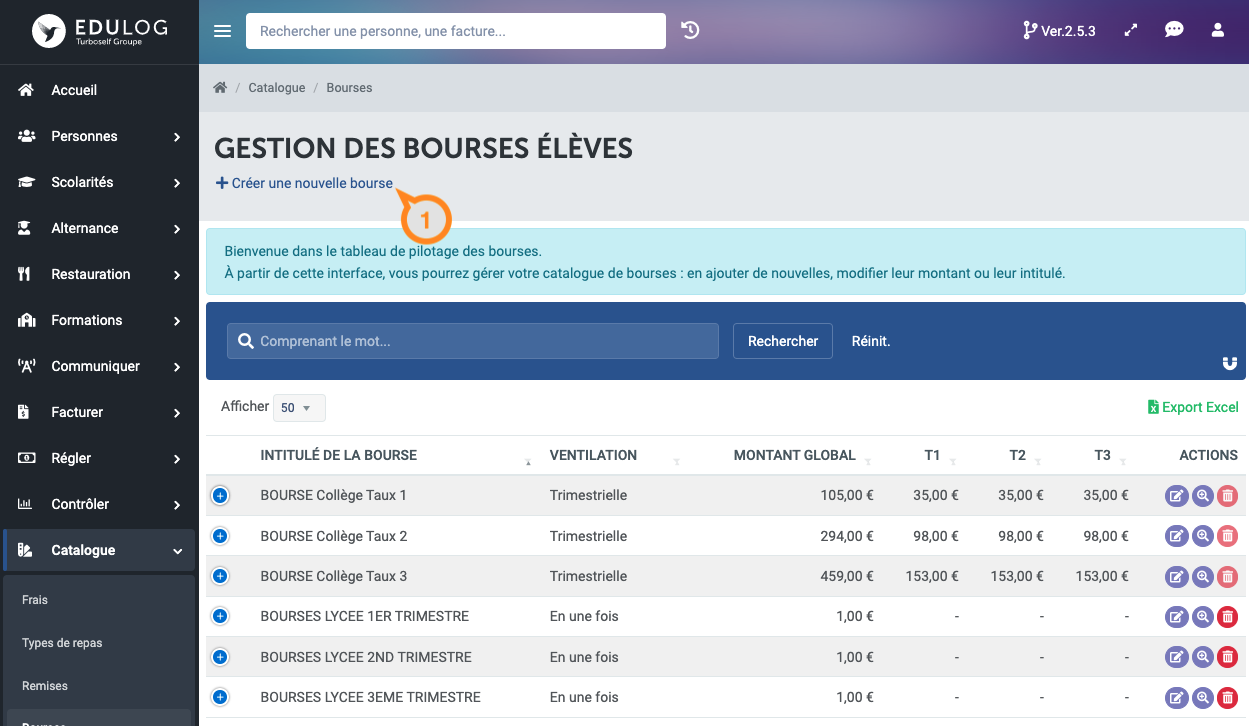
Task: View details of BOURSE Collège Taux 2
Action: 1203,536
